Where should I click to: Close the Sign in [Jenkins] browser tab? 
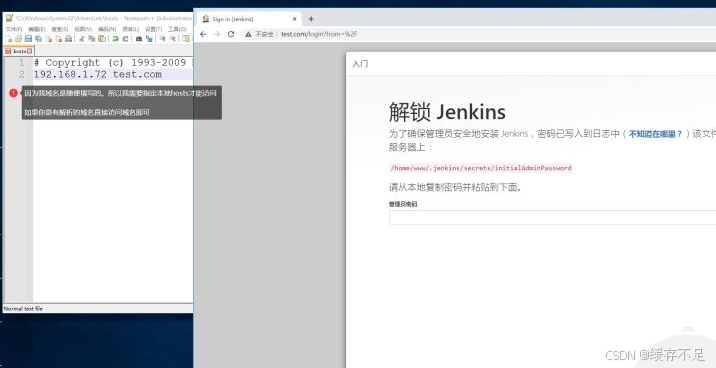[x=295, y=19]
